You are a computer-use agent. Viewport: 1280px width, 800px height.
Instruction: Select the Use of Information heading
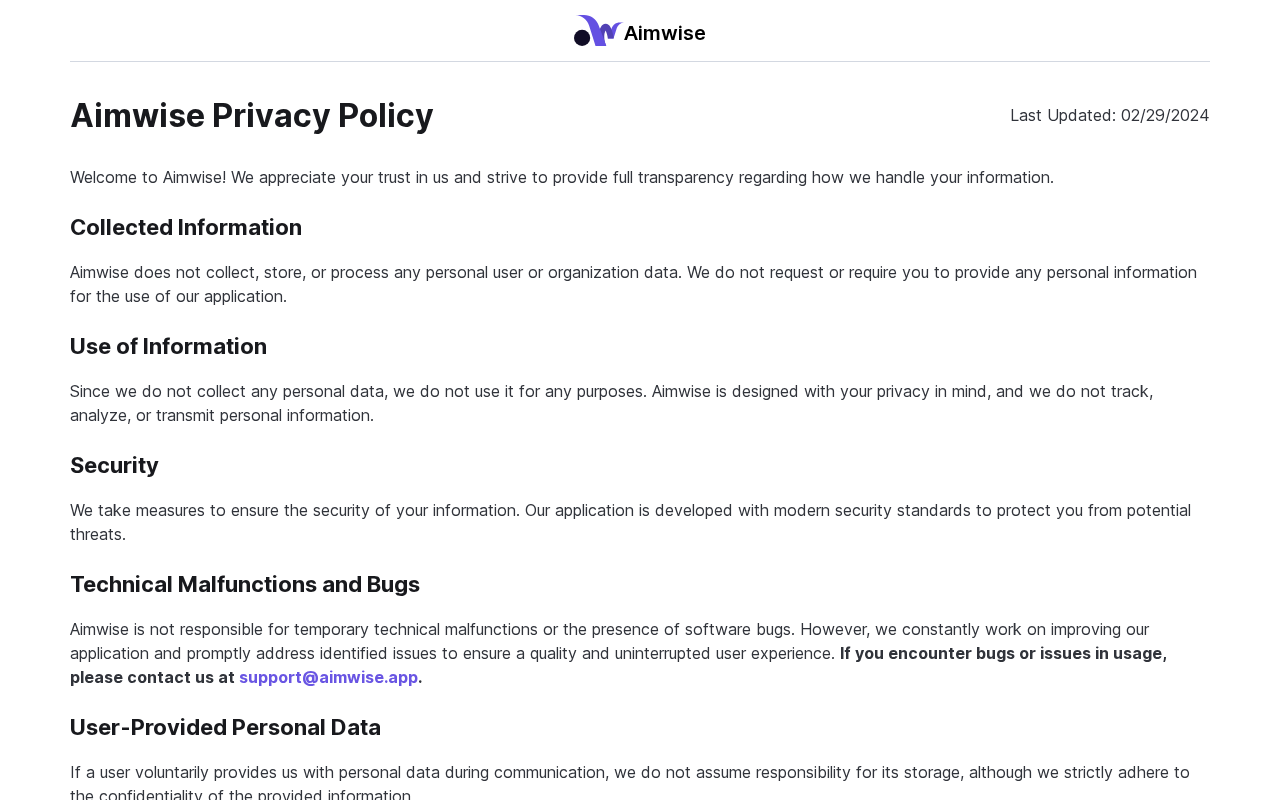pyautogui.click(x=168, y=347)
